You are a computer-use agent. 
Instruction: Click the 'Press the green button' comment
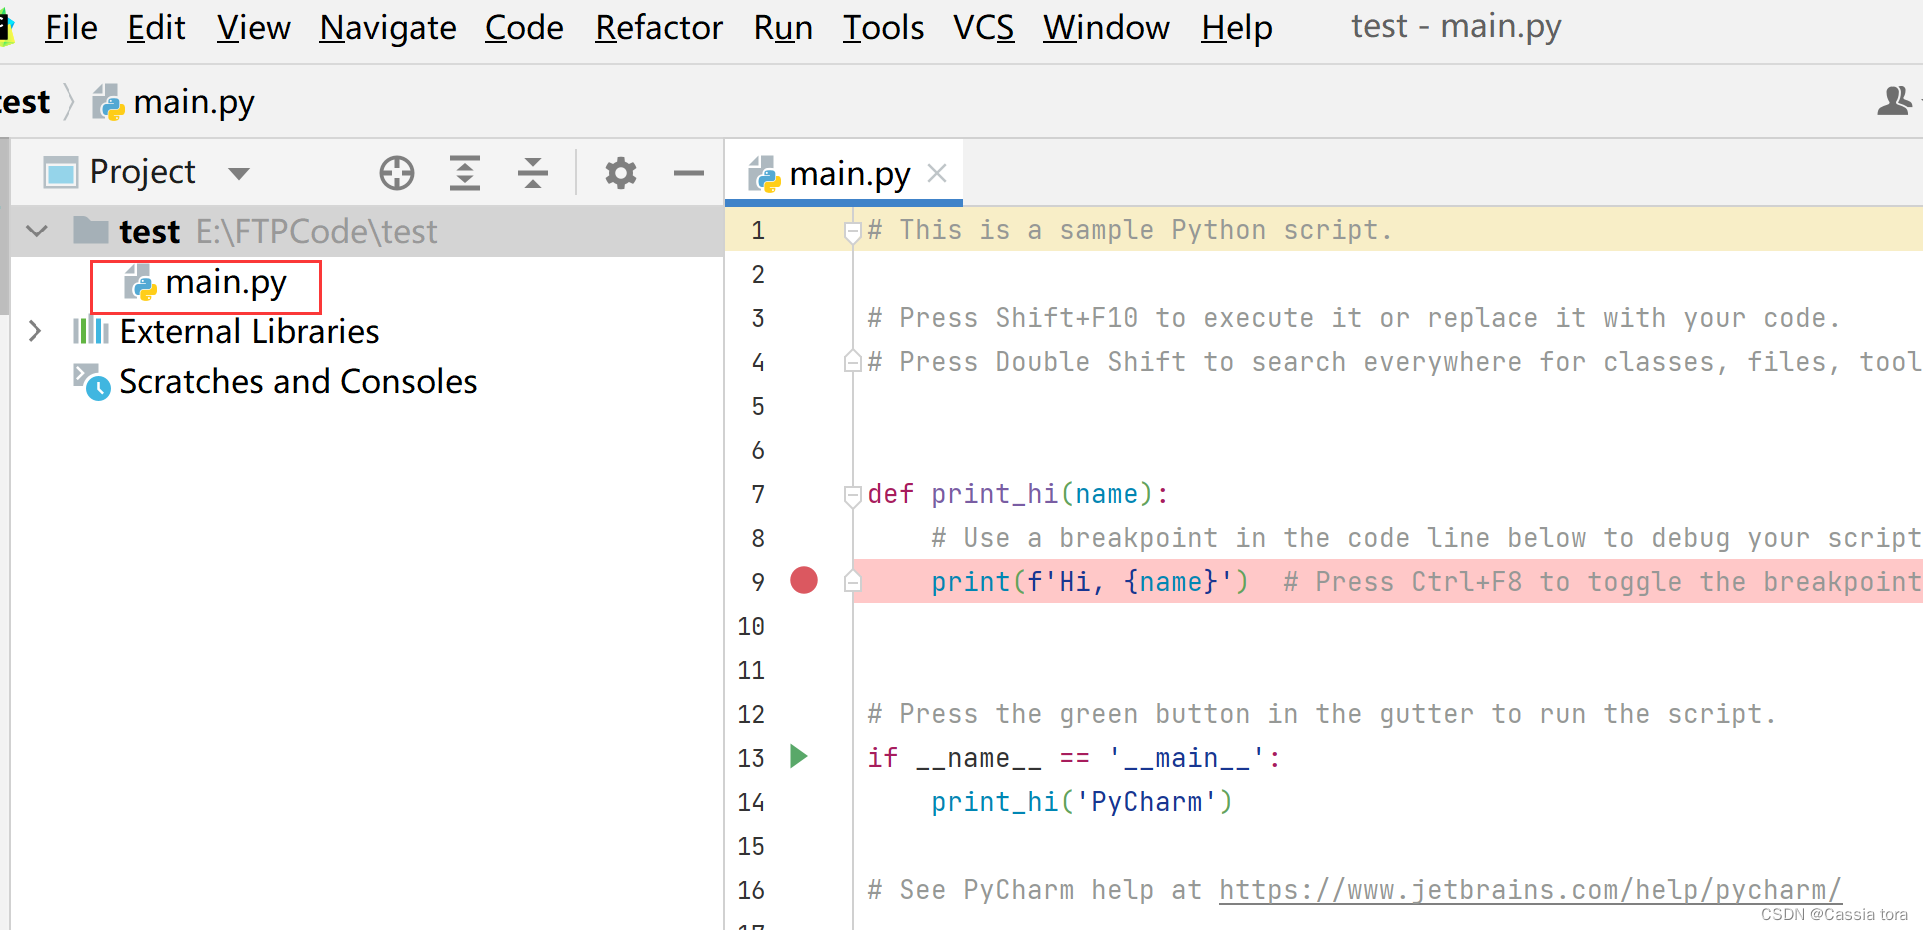point(1322,714)
